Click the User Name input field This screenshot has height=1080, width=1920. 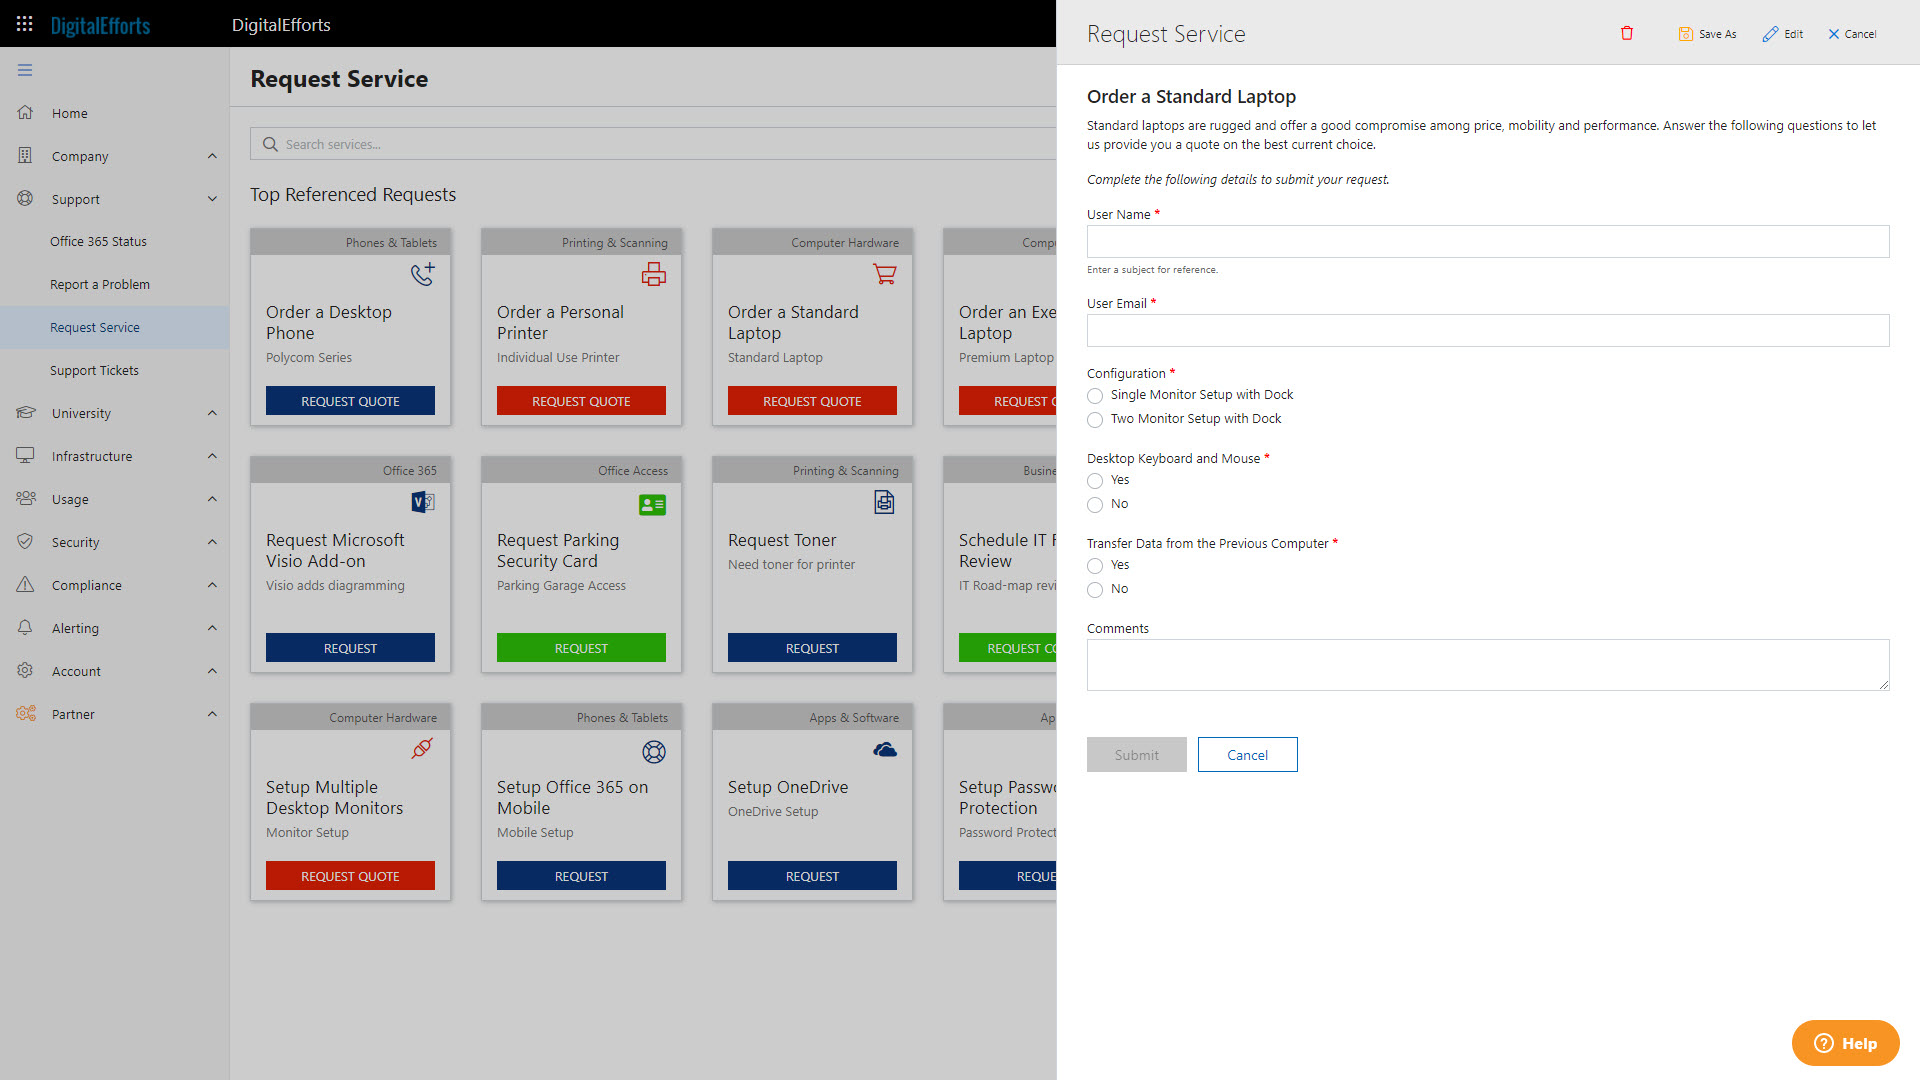coord(1487,243)
